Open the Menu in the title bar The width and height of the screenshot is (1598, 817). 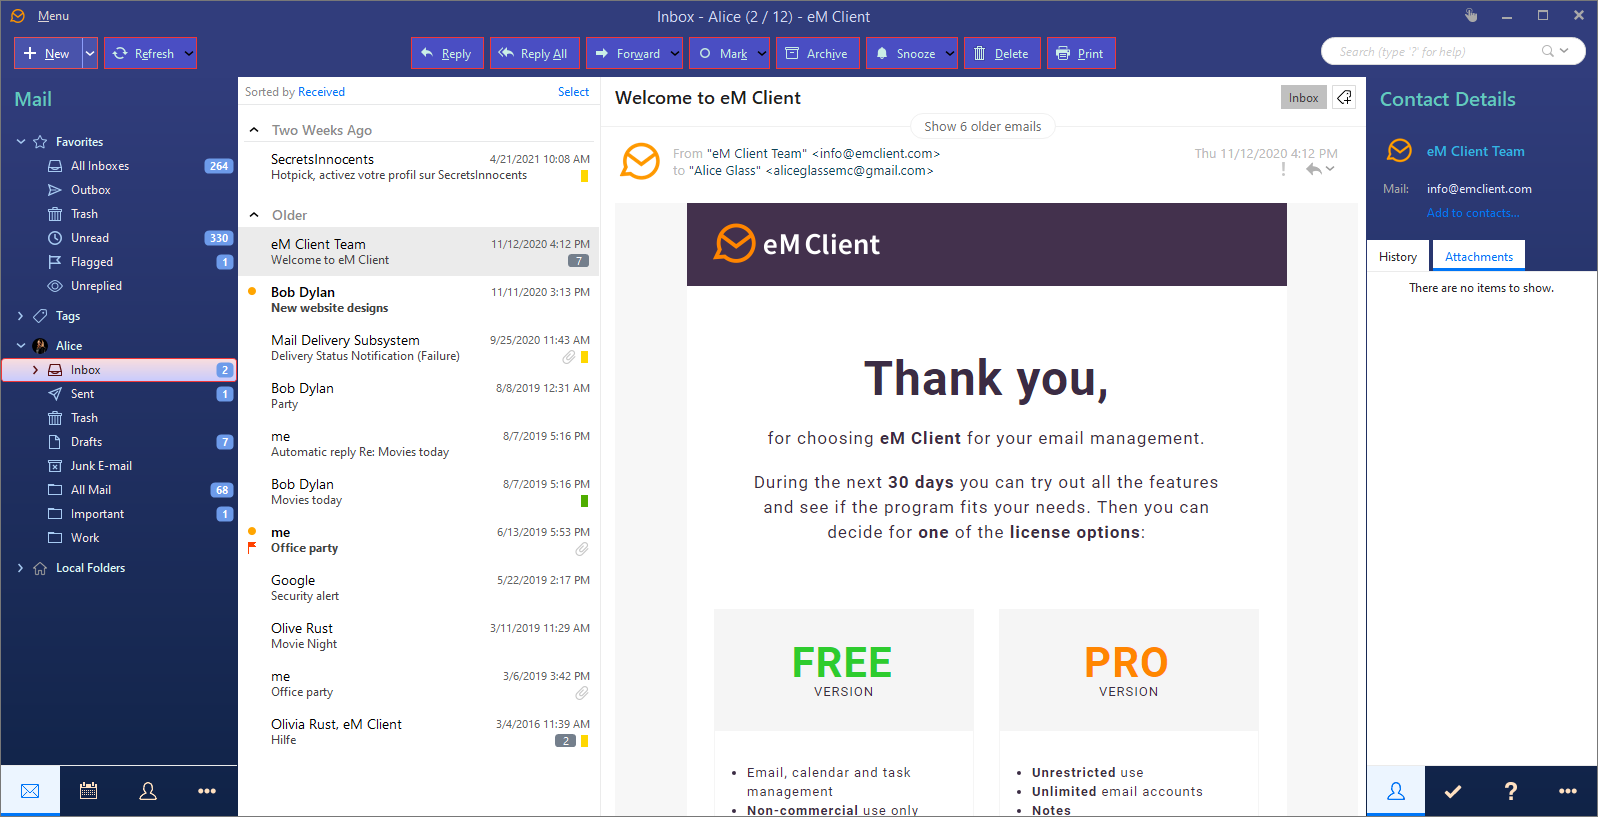[x=53, y=16]
